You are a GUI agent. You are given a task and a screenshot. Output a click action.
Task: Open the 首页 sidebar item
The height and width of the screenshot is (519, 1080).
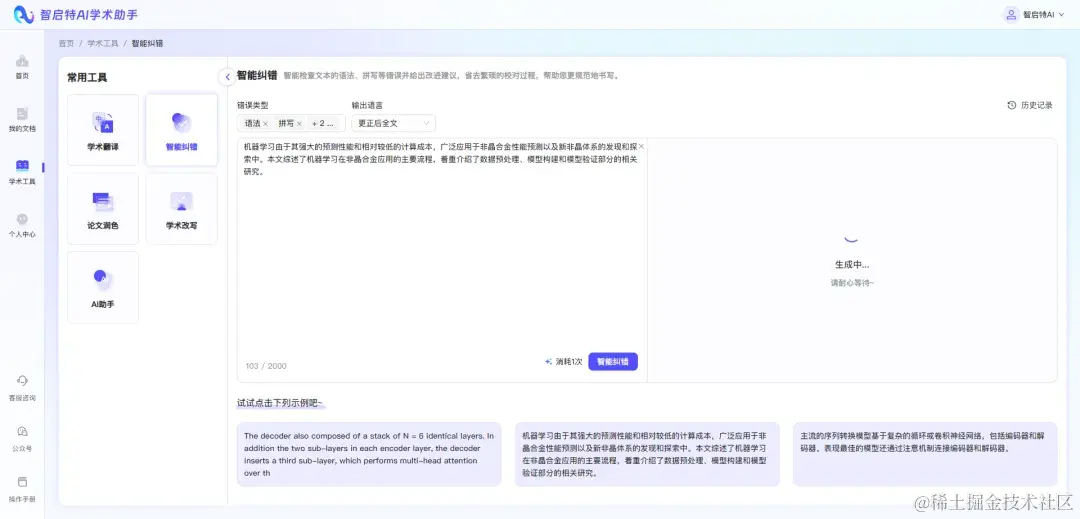click(x=22, y=67)
